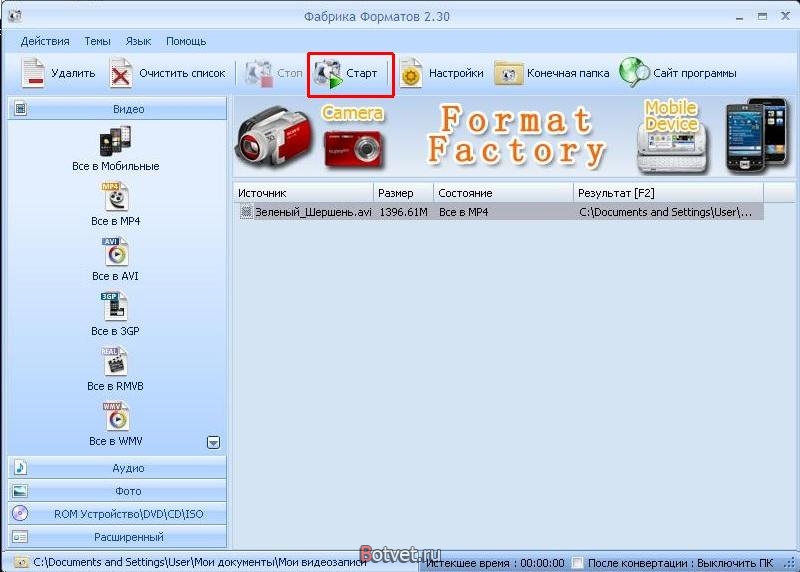Open the Действия menu
Screen dimensions: 800x572
pyautogui.click(x=45, y=41)
